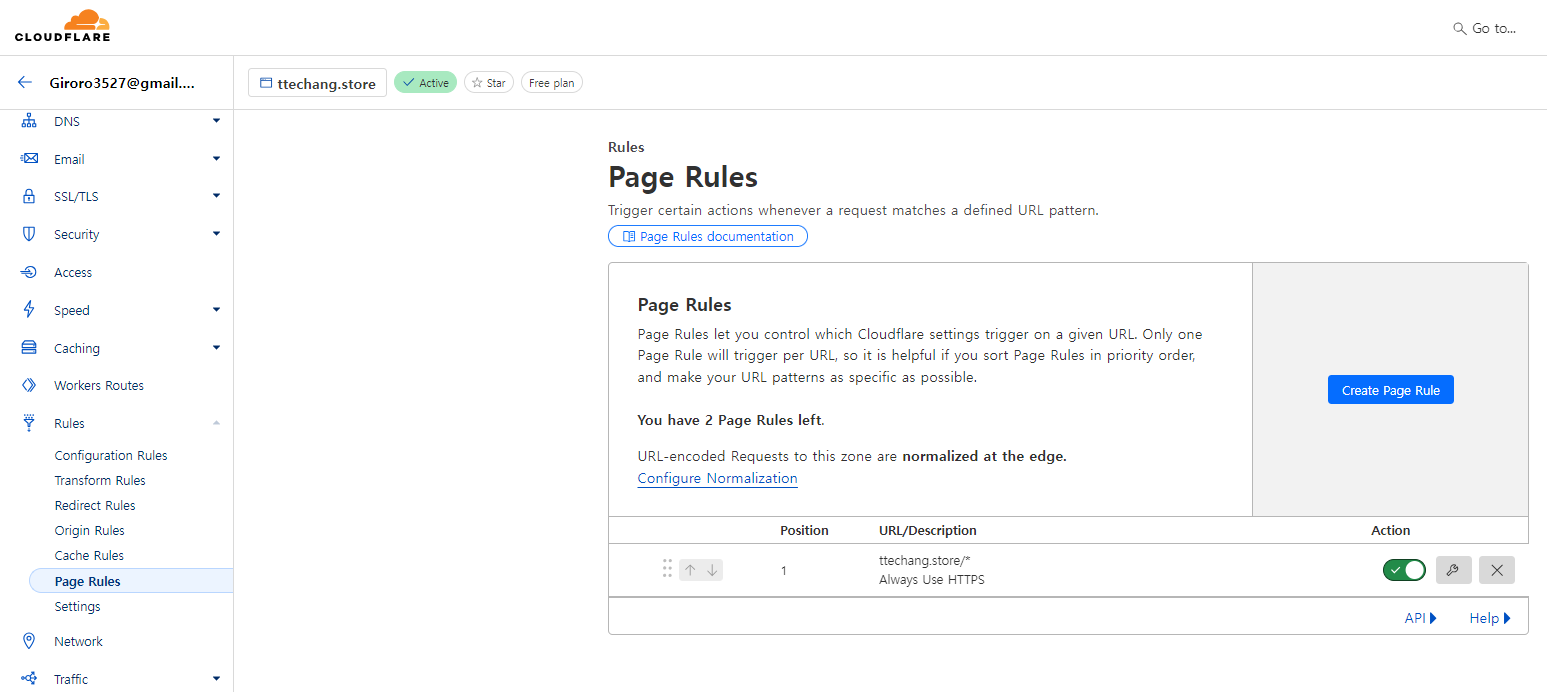Expand the DNS menu chevron
This screenshot has height=692, width=1547.
click(216, 121)
